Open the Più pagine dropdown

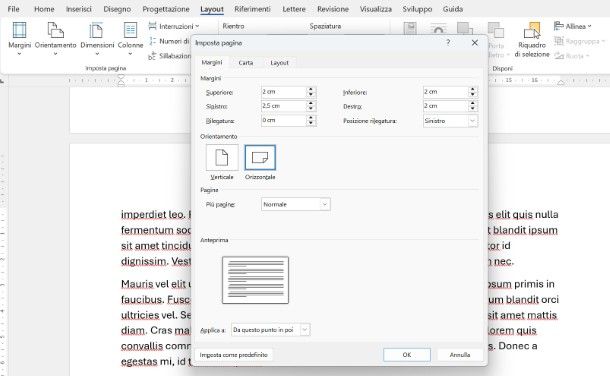[296, 204]
